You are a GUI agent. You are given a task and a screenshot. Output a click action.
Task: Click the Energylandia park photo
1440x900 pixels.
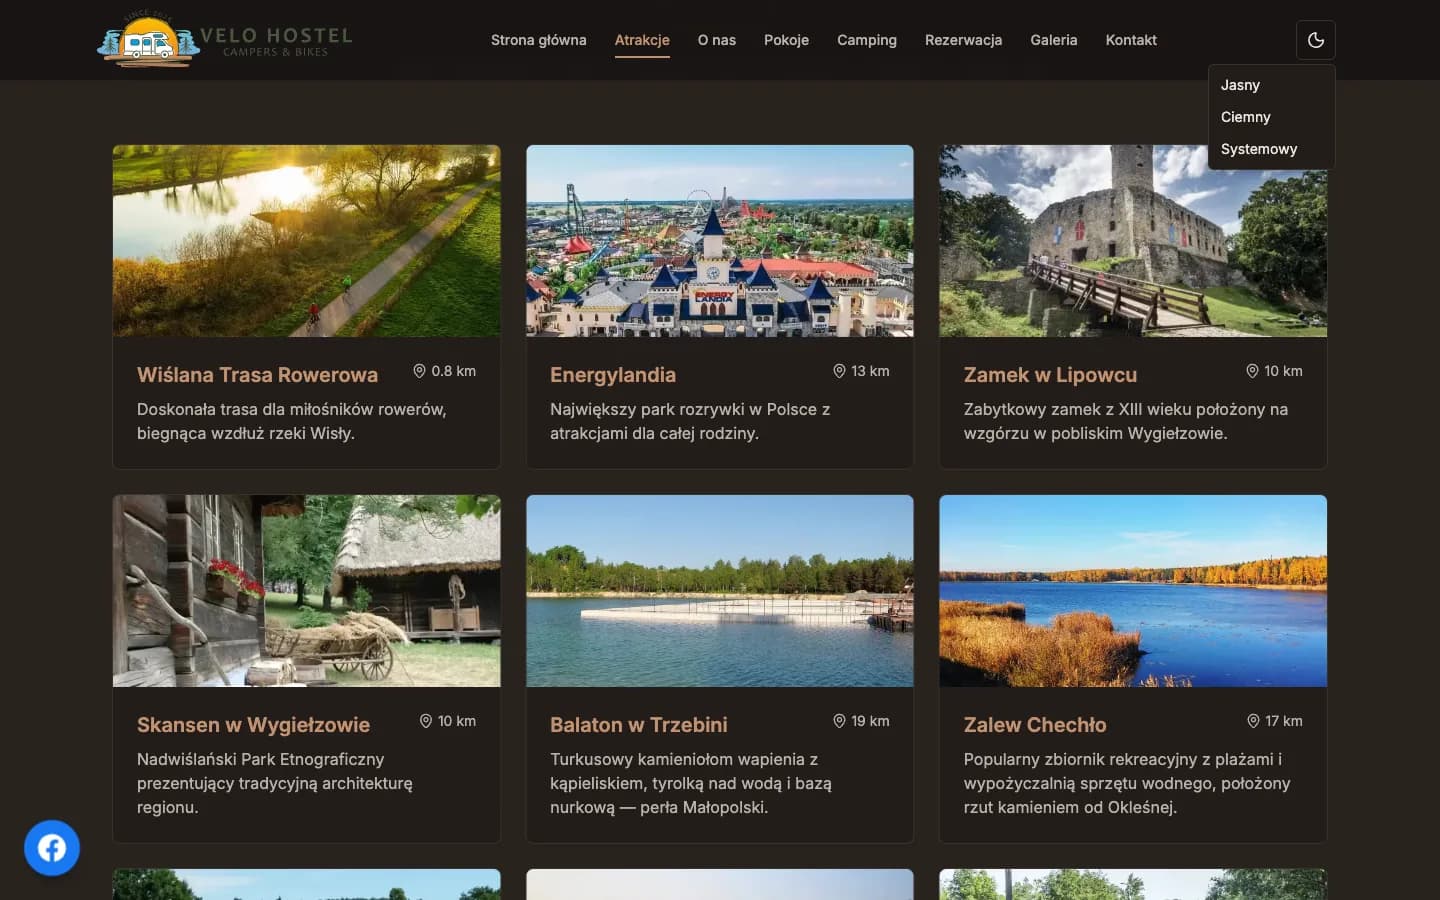(720, 241)
